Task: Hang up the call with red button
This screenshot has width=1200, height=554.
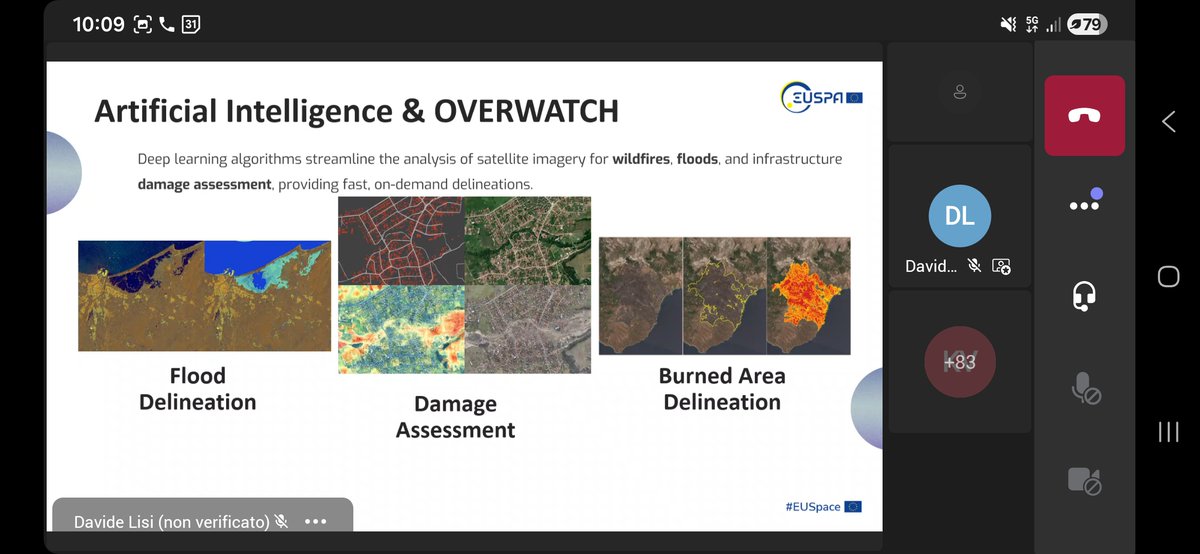Action: click(x=1085, y=115)
